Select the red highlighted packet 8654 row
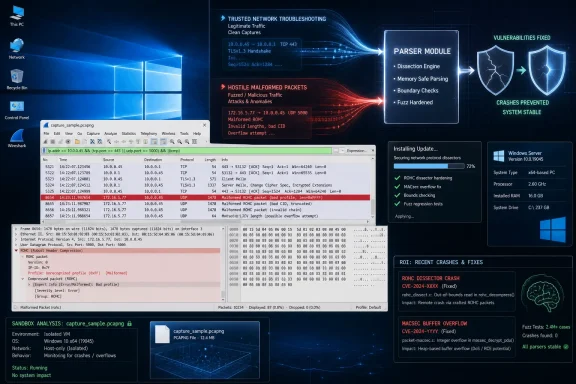This screenshot has width=576, height=384. [x=206, y=197]
